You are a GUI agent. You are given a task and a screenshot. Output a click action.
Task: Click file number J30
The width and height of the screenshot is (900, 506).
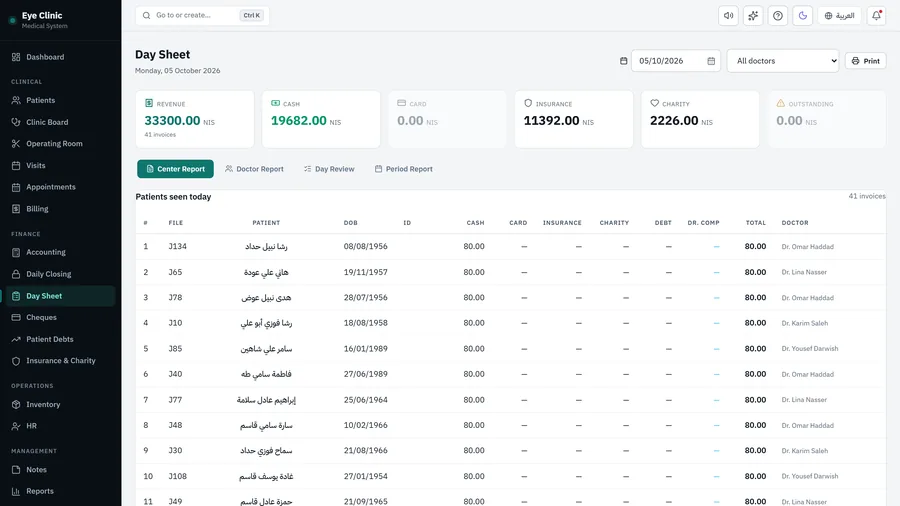175,450
